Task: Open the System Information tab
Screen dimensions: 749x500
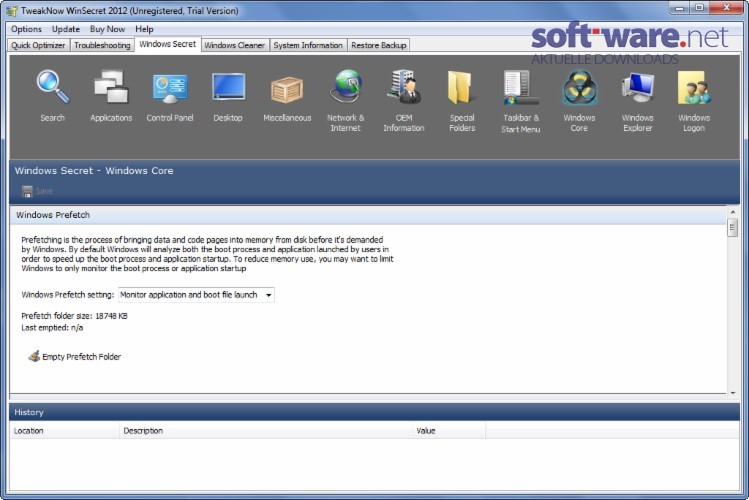Action: tap(308, 45)
